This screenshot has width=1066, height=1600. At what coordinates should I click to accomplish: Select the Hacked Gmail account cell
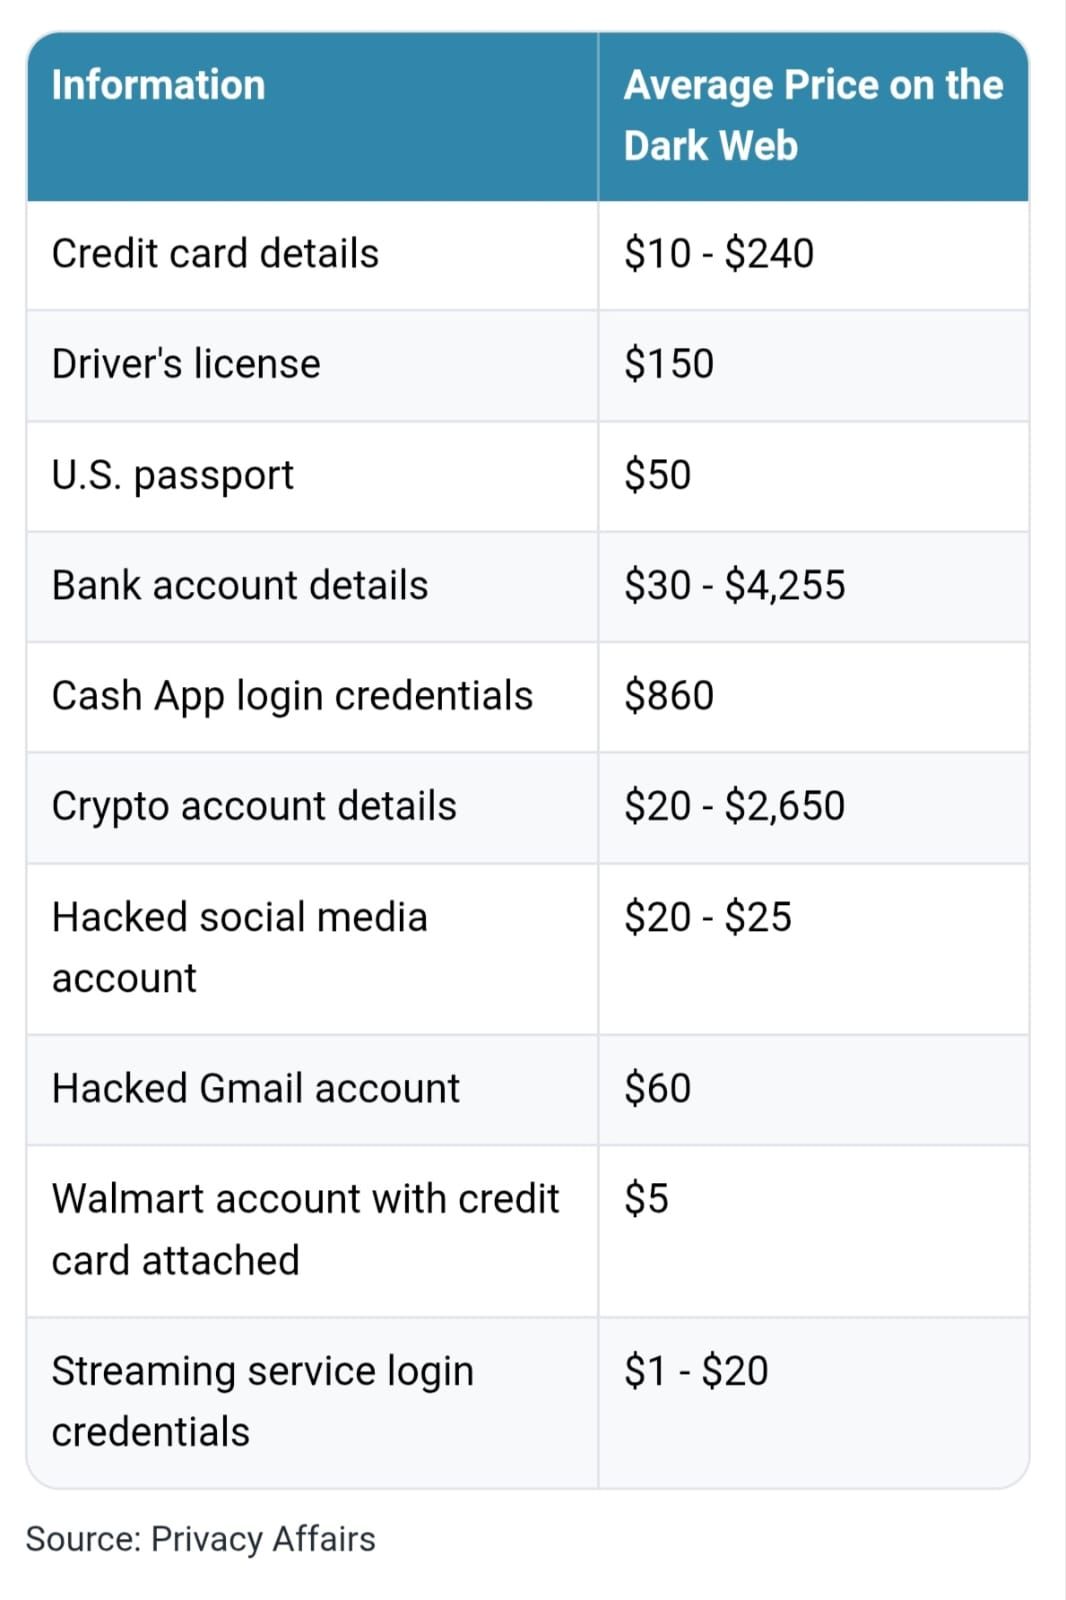255,1088
